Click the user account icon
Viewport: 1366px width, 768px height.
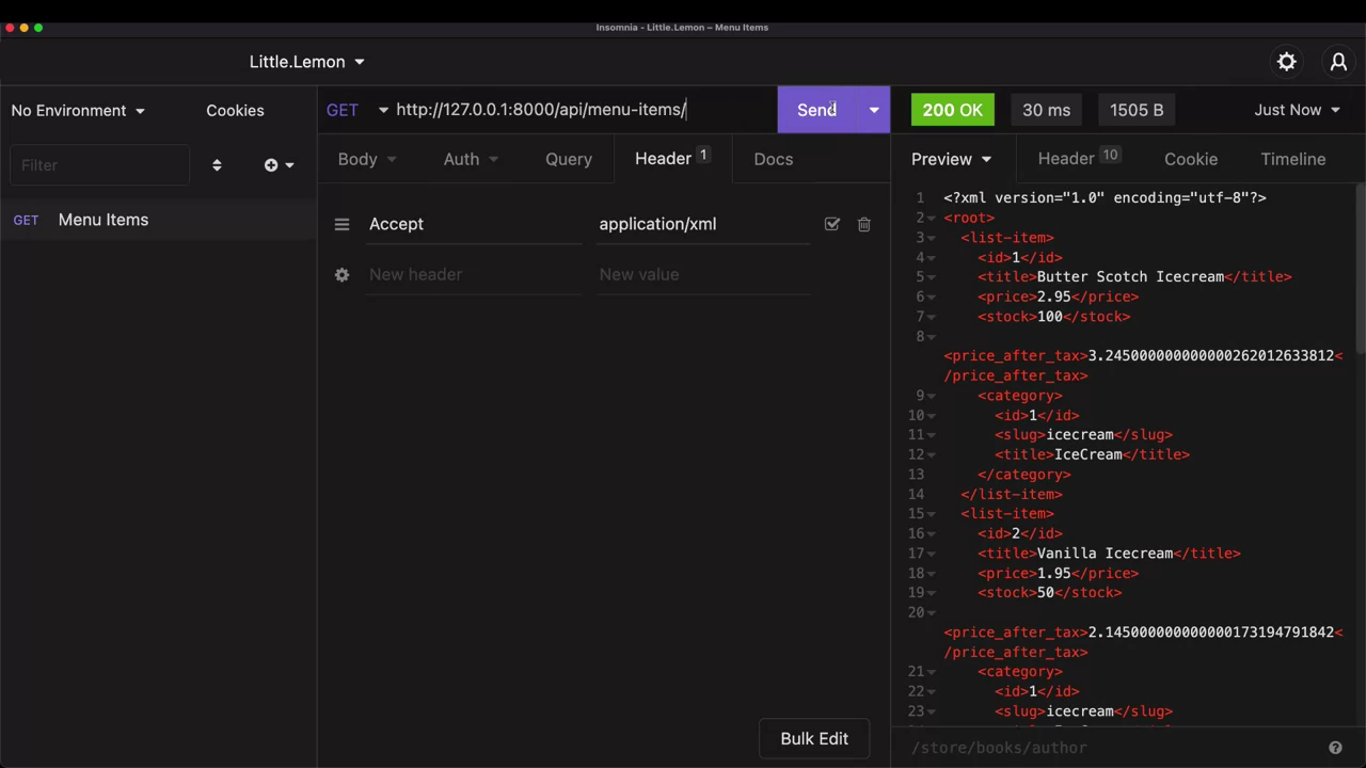point(1338,62)
